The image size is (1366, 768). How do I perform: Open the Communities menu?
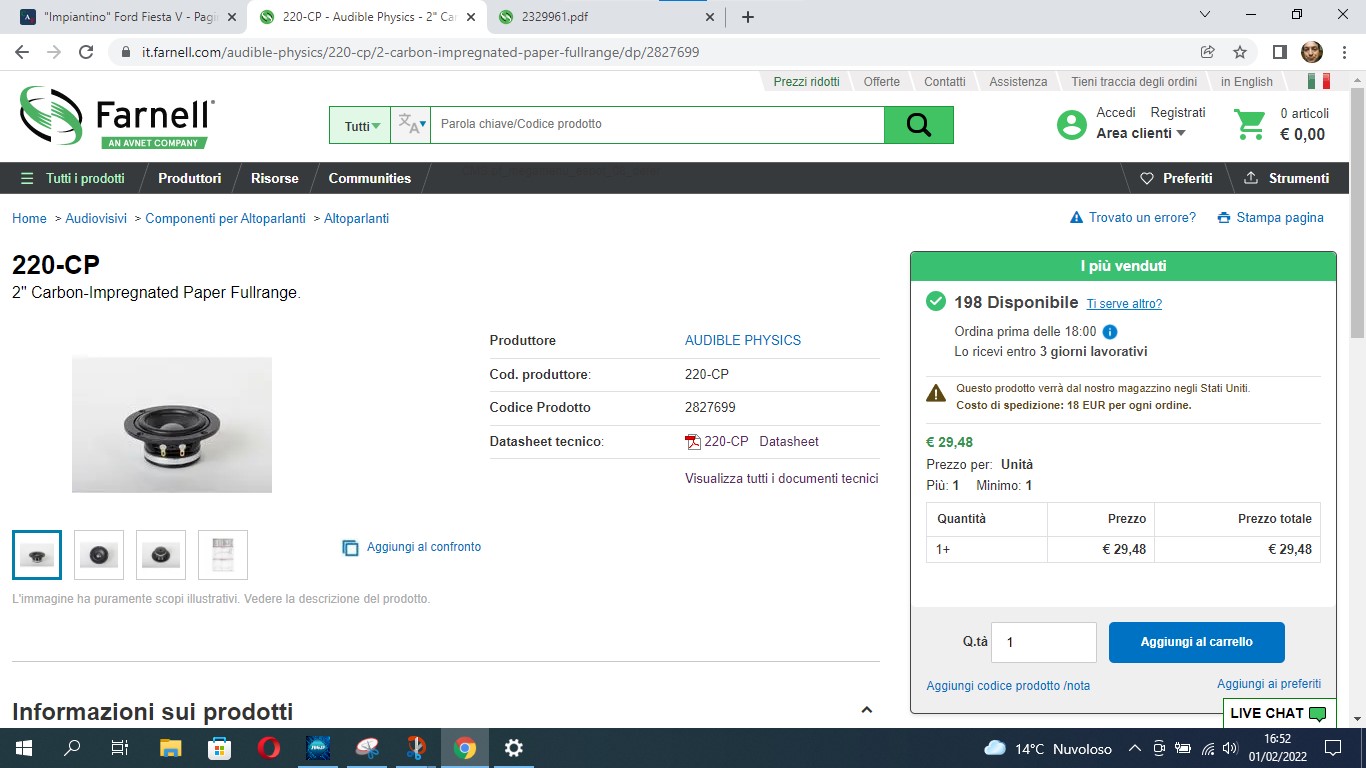(370, 178)
